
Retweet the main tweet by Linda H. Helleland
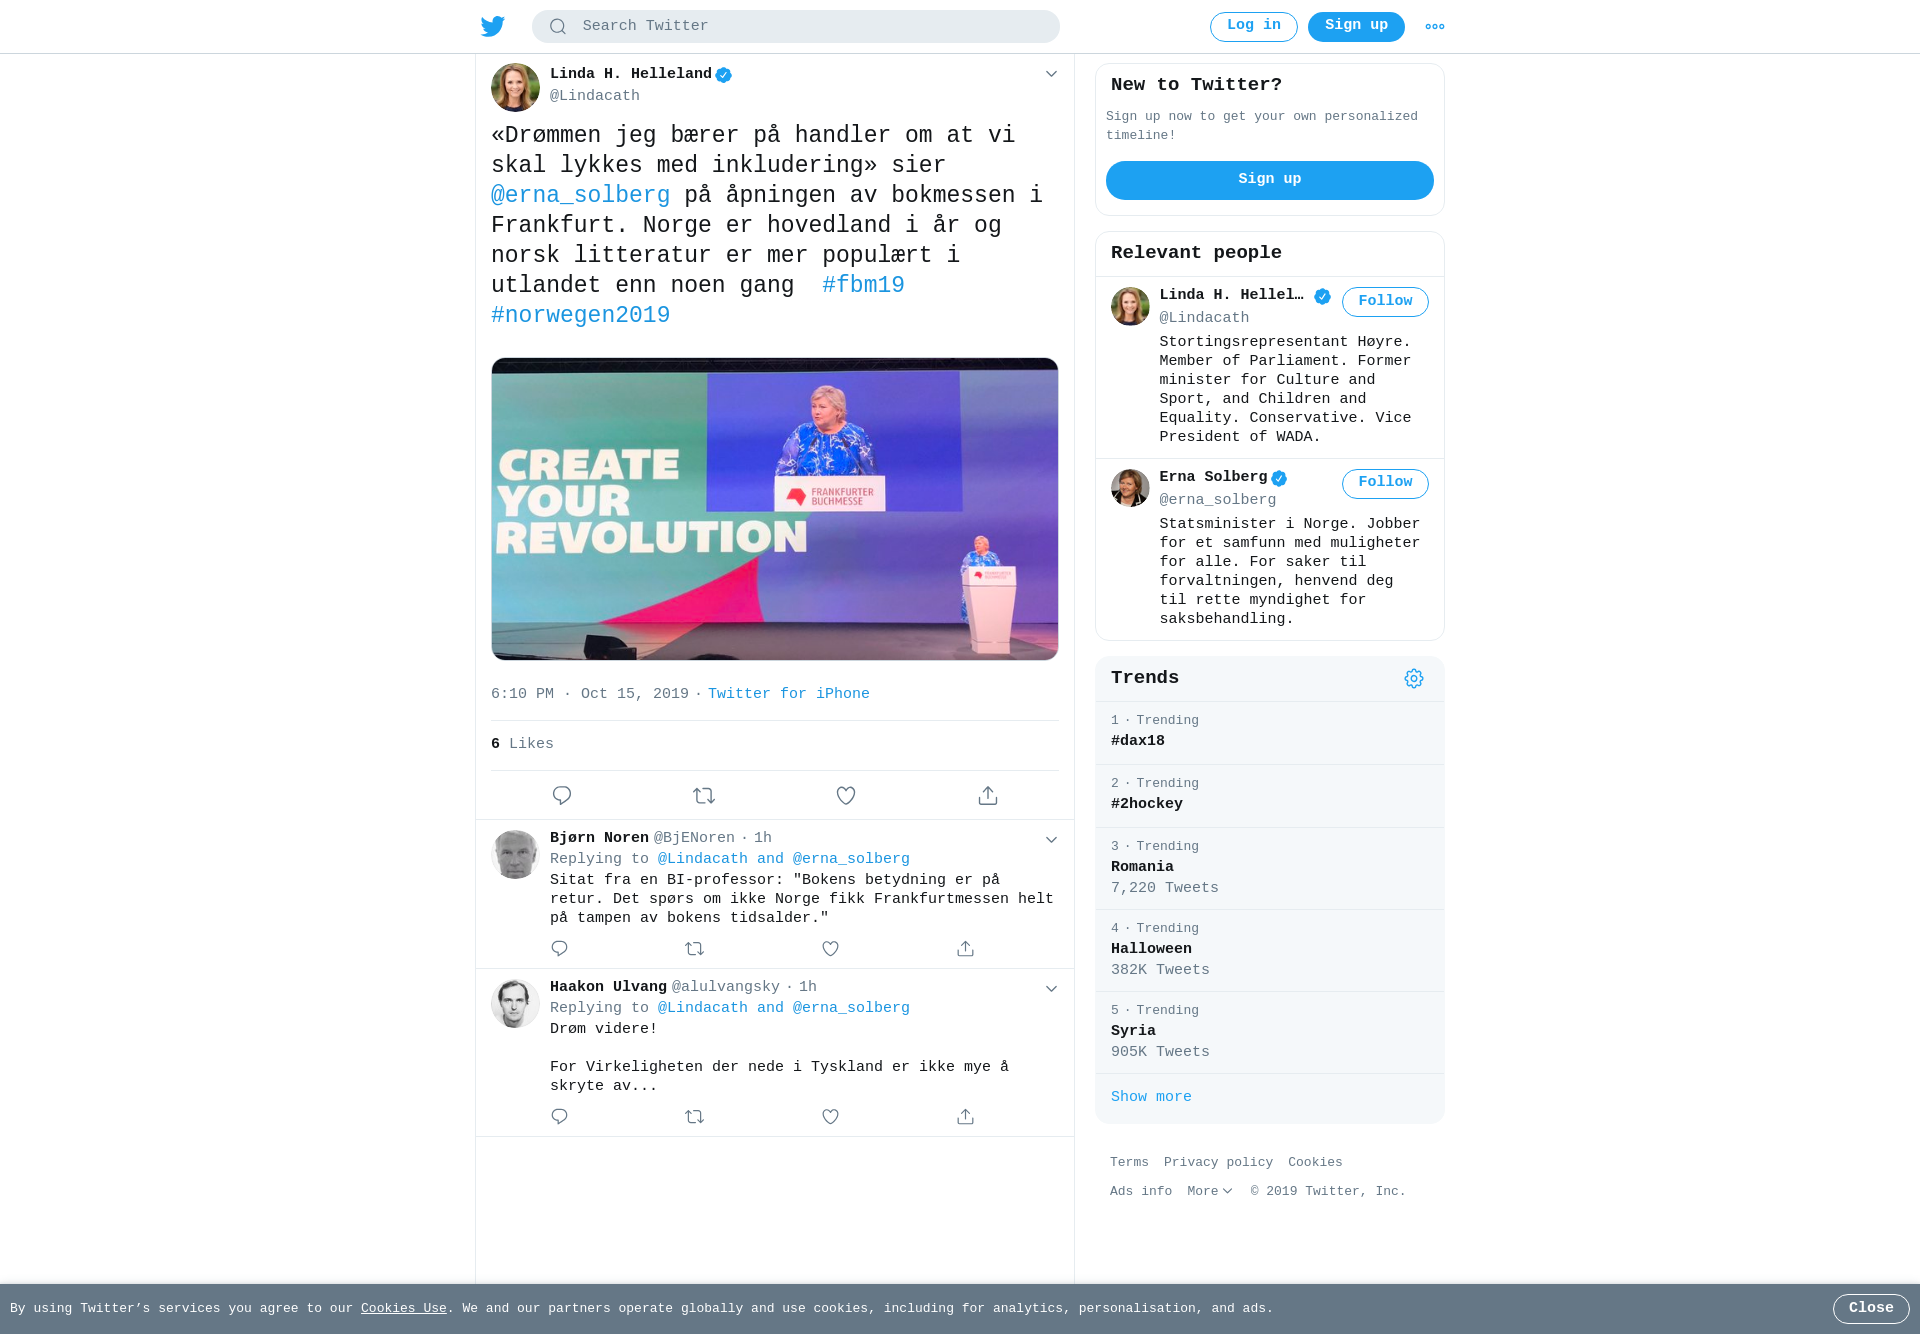(704, 796)
